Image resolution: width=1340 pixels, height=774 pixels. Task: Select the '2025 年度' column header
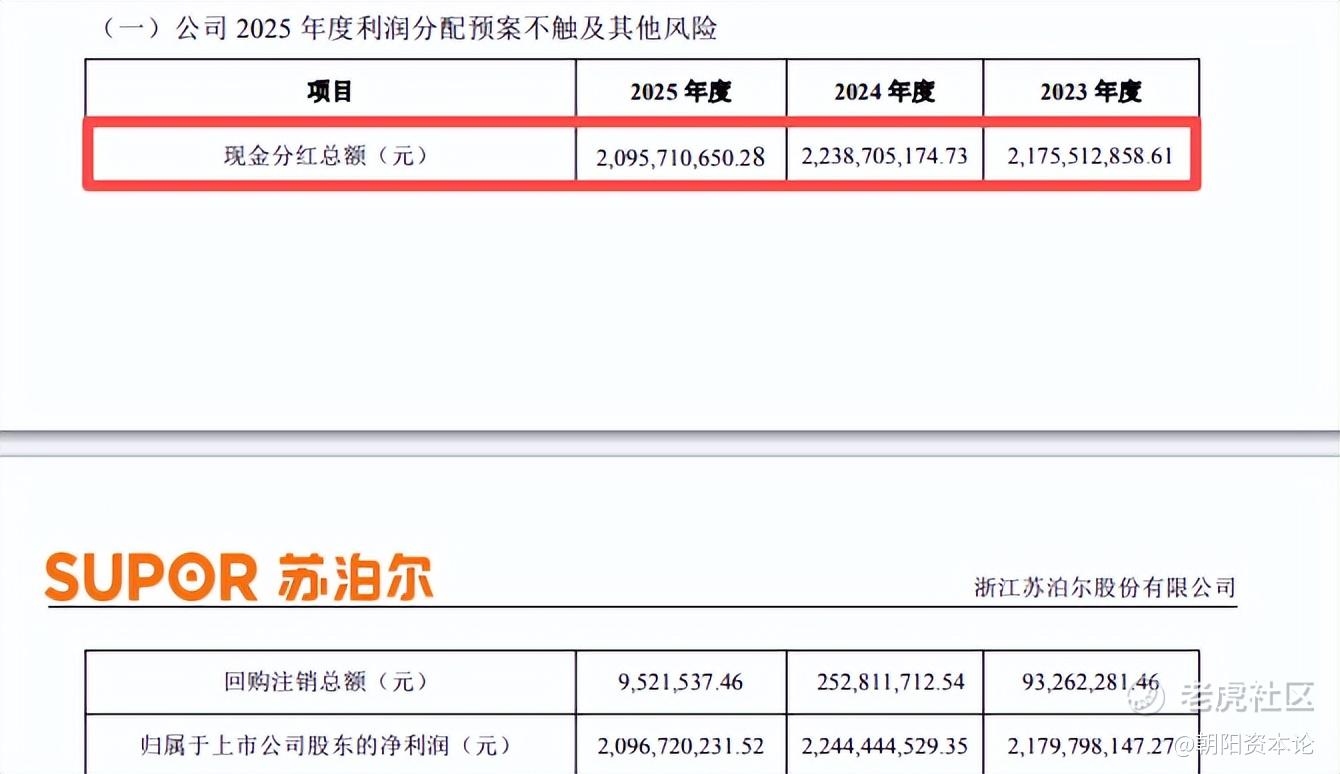(x=681, y=92)
